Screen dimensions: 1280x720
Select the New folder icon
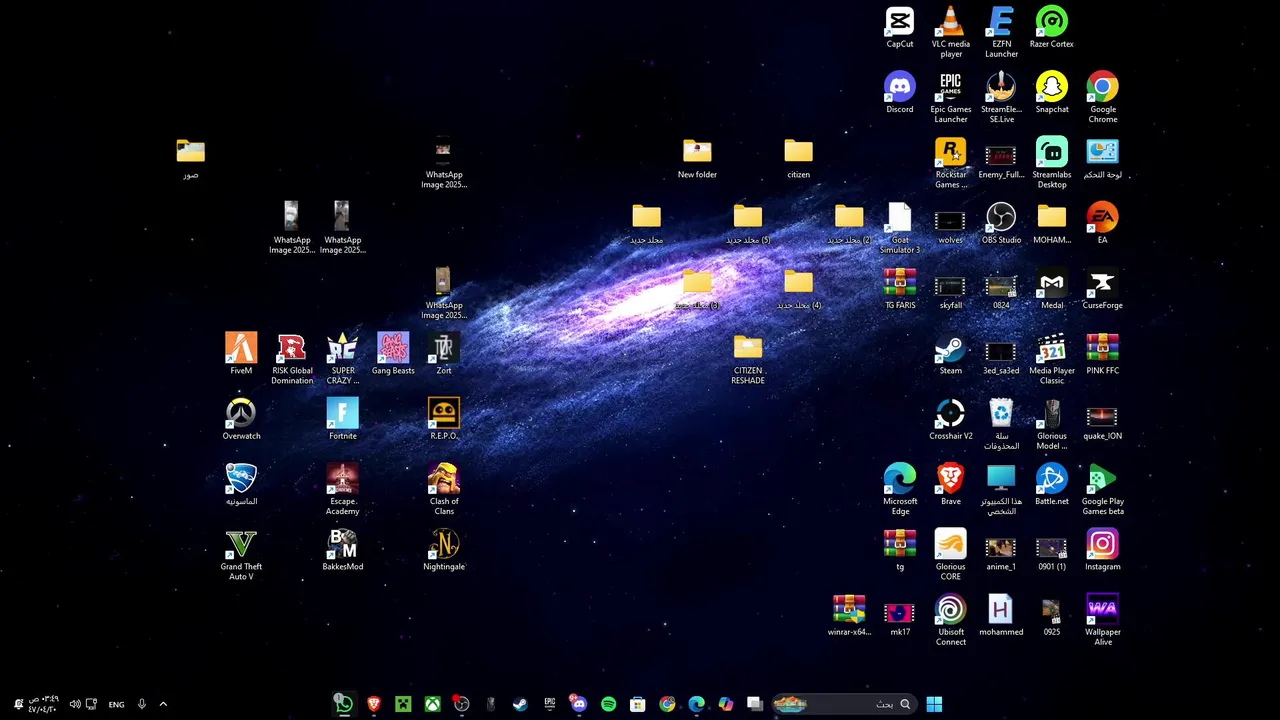[x=697, y=158]
